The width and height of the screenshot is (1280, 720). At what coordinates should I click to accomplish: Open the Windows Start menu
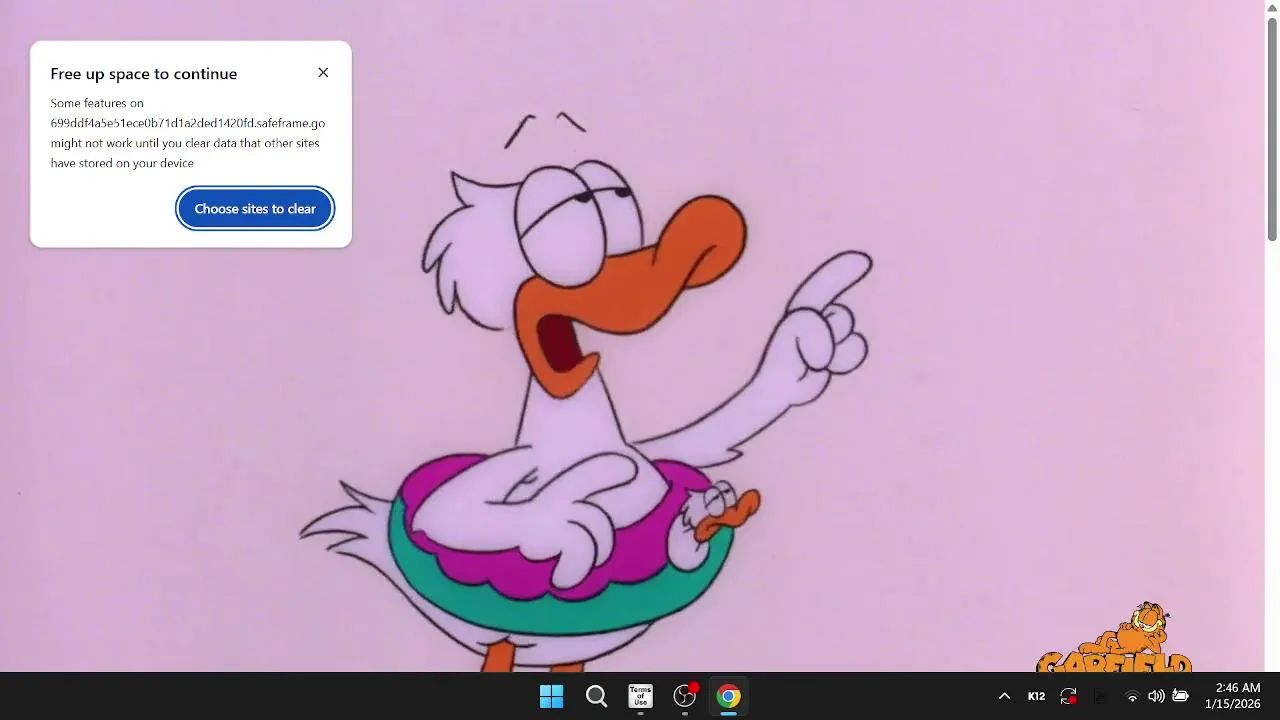[551, 696]
